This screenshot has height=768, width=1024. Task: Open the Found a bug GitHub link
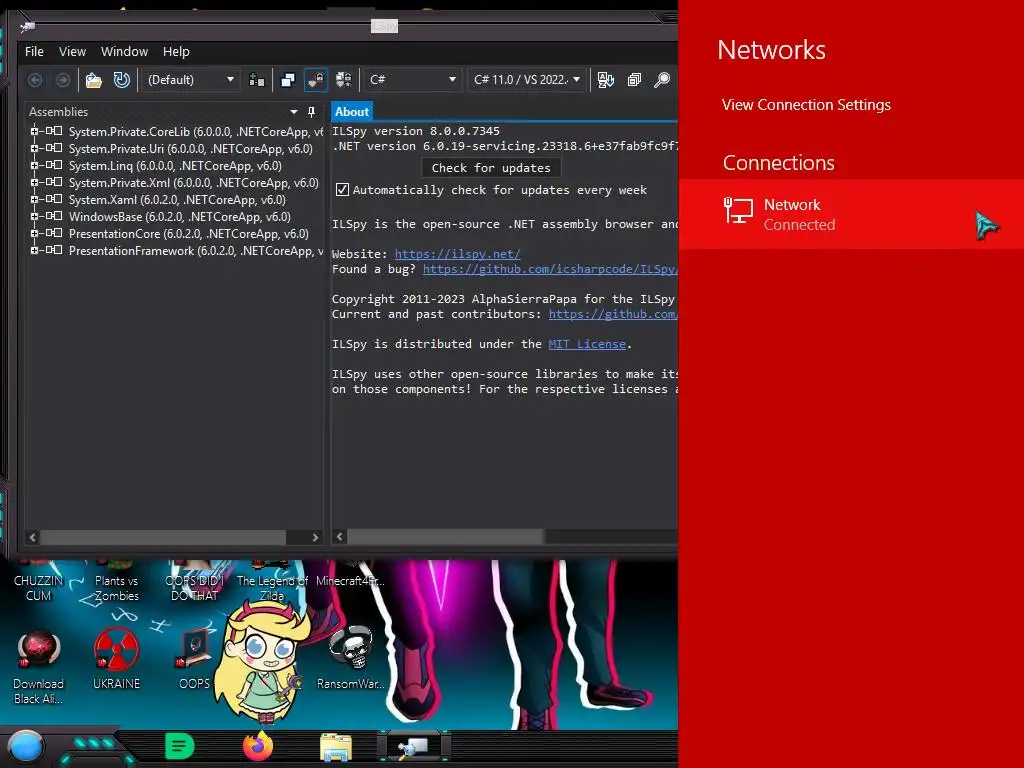pos(550,269)
